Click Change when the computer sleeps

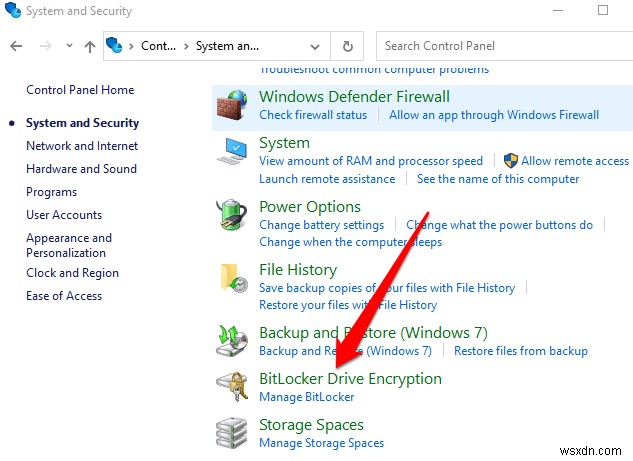click(350, 242)
